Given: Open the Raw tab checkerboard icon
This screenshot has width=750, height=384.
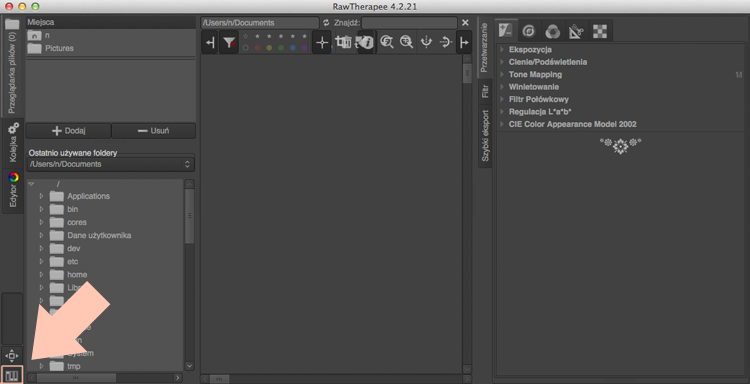Looking at the screenshot, I should click(x=600, y=32).
